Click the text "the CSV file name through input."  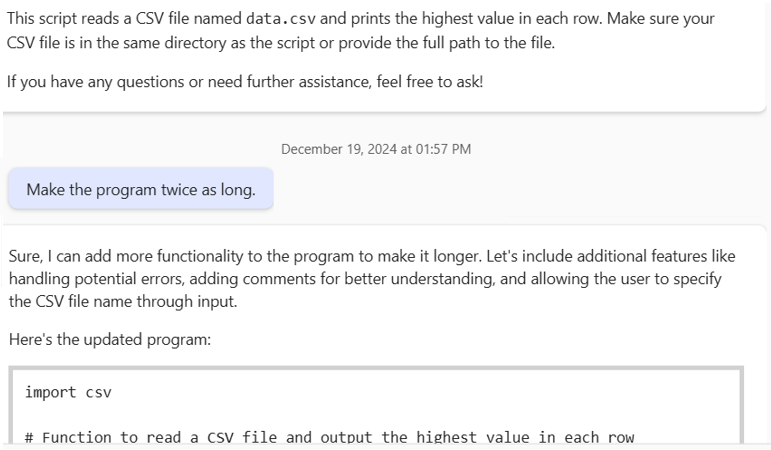click(x=123, y=301)
